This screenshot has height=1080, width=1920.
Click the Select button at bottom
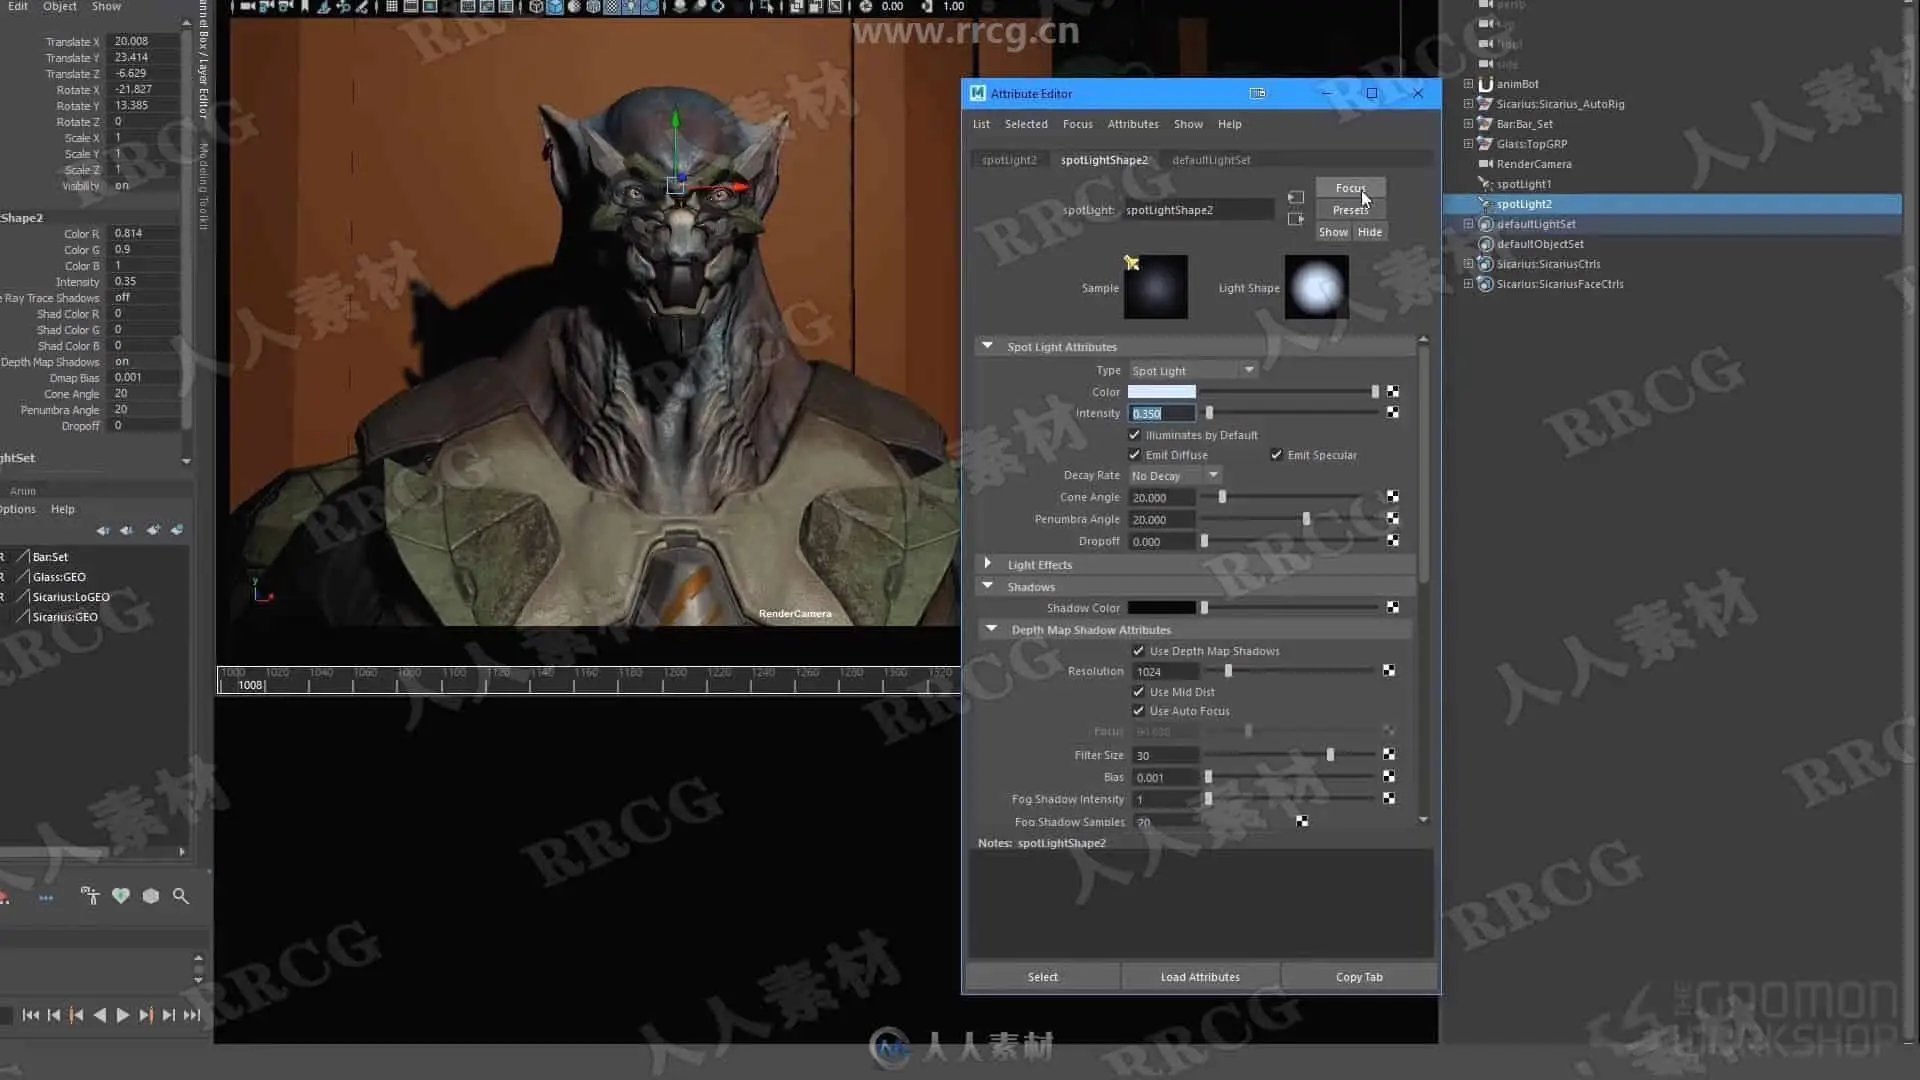[x=1043, y=977]
